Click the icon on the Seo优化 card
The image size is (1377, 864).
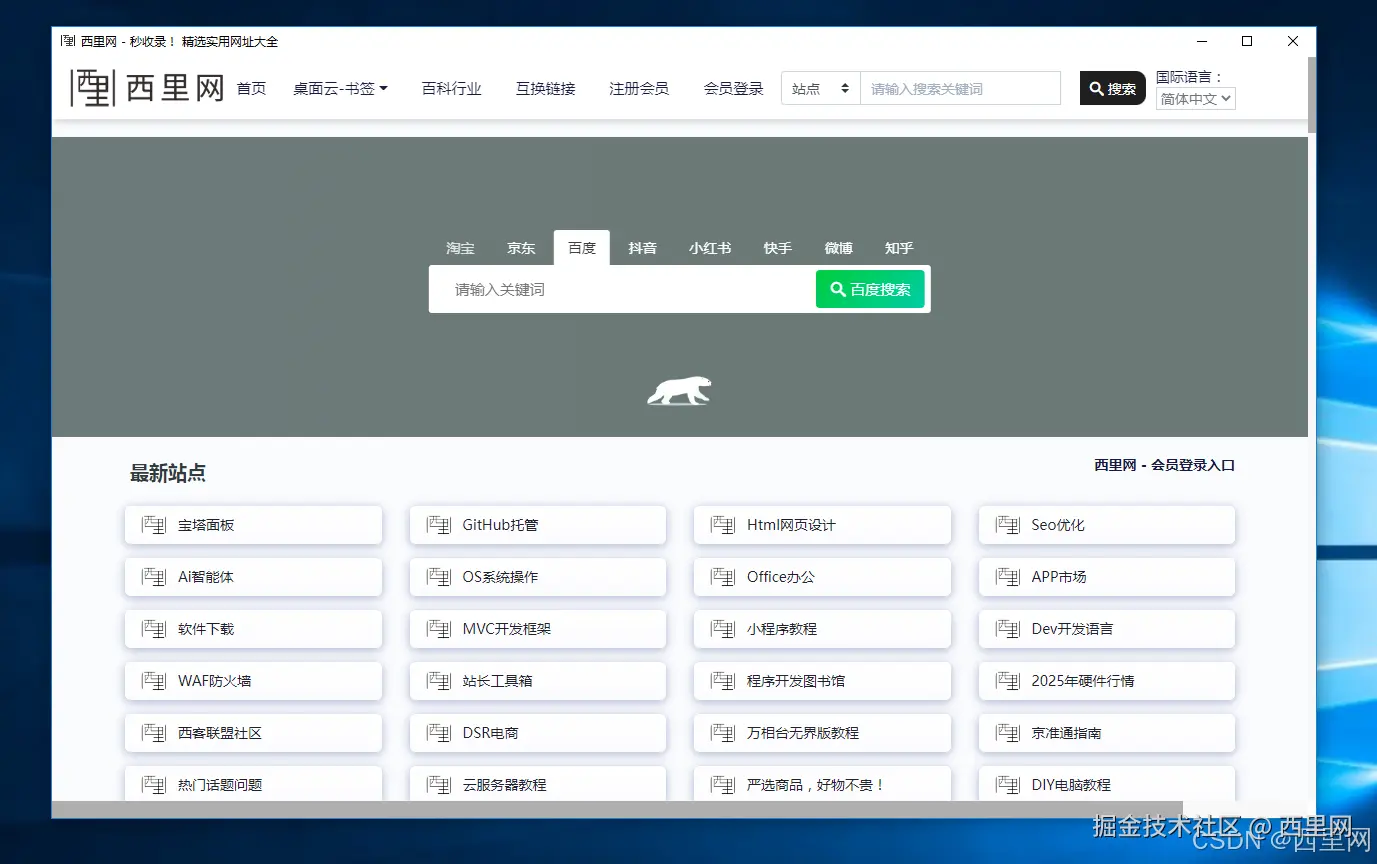[x=1007, y=525]
